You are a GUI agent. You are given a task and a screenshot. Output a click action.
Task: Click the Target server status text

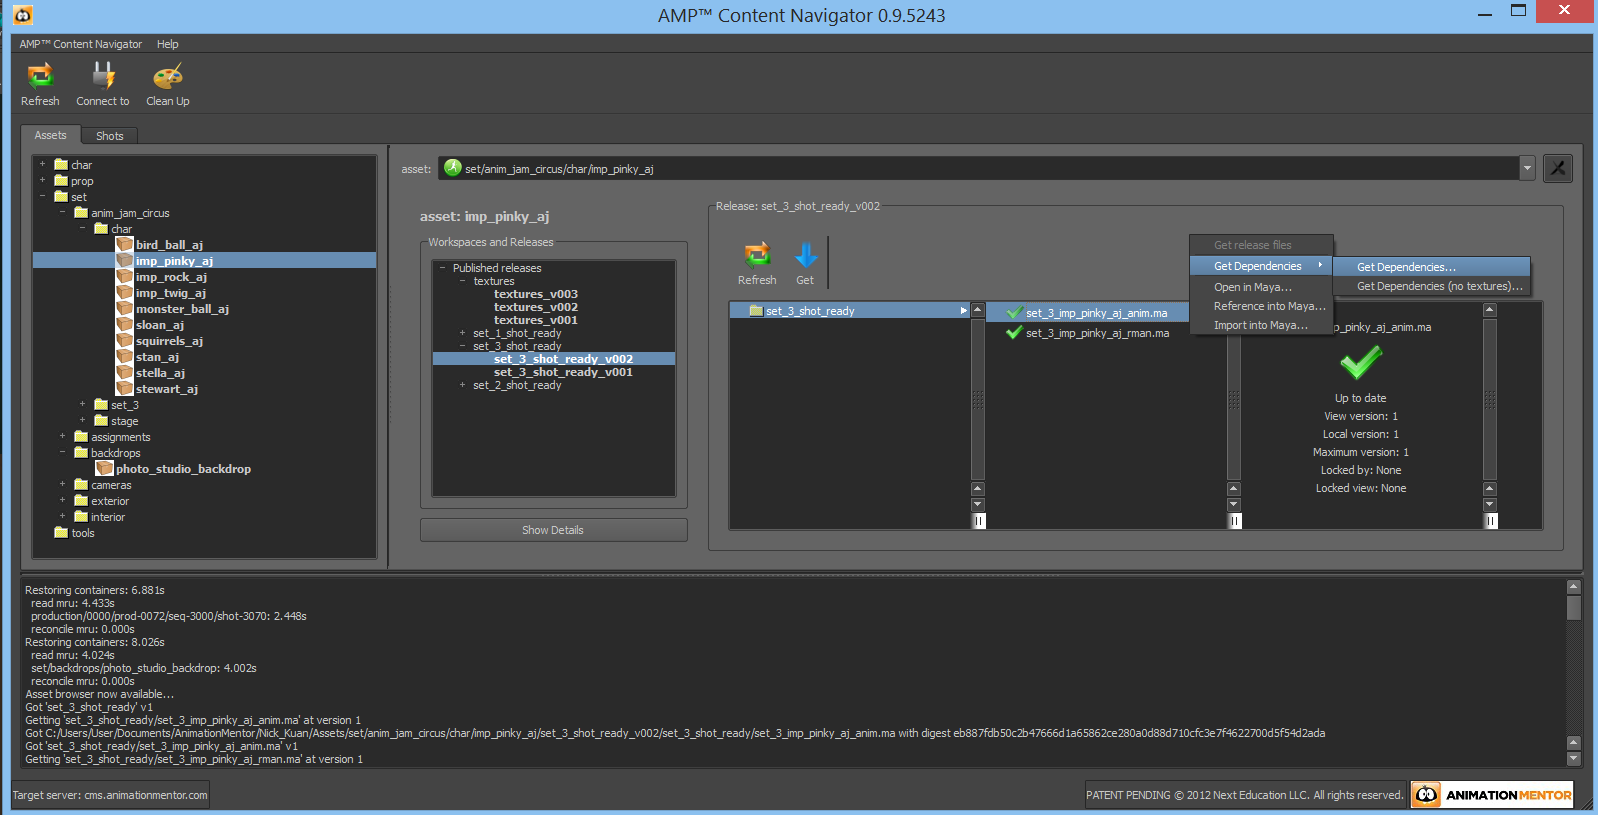[110, 795]
